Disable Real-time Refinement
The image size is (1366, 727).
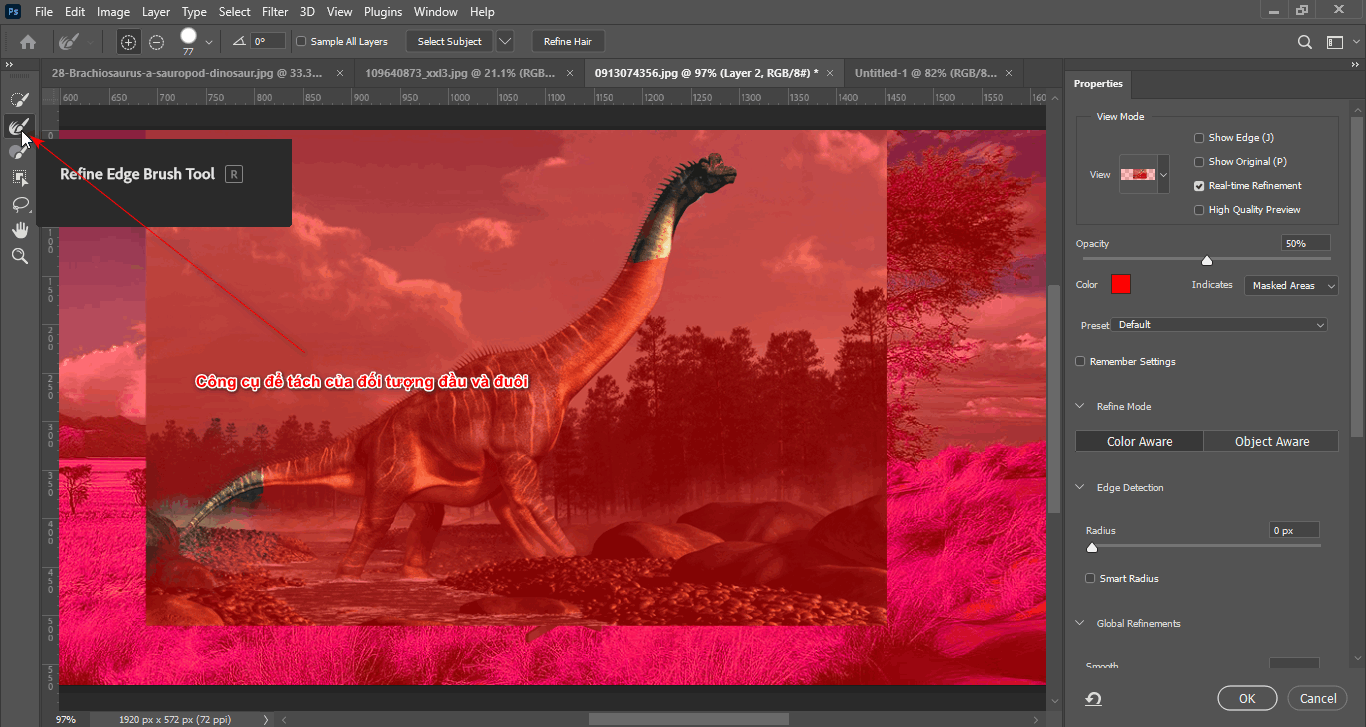[x=1199, y=185]
